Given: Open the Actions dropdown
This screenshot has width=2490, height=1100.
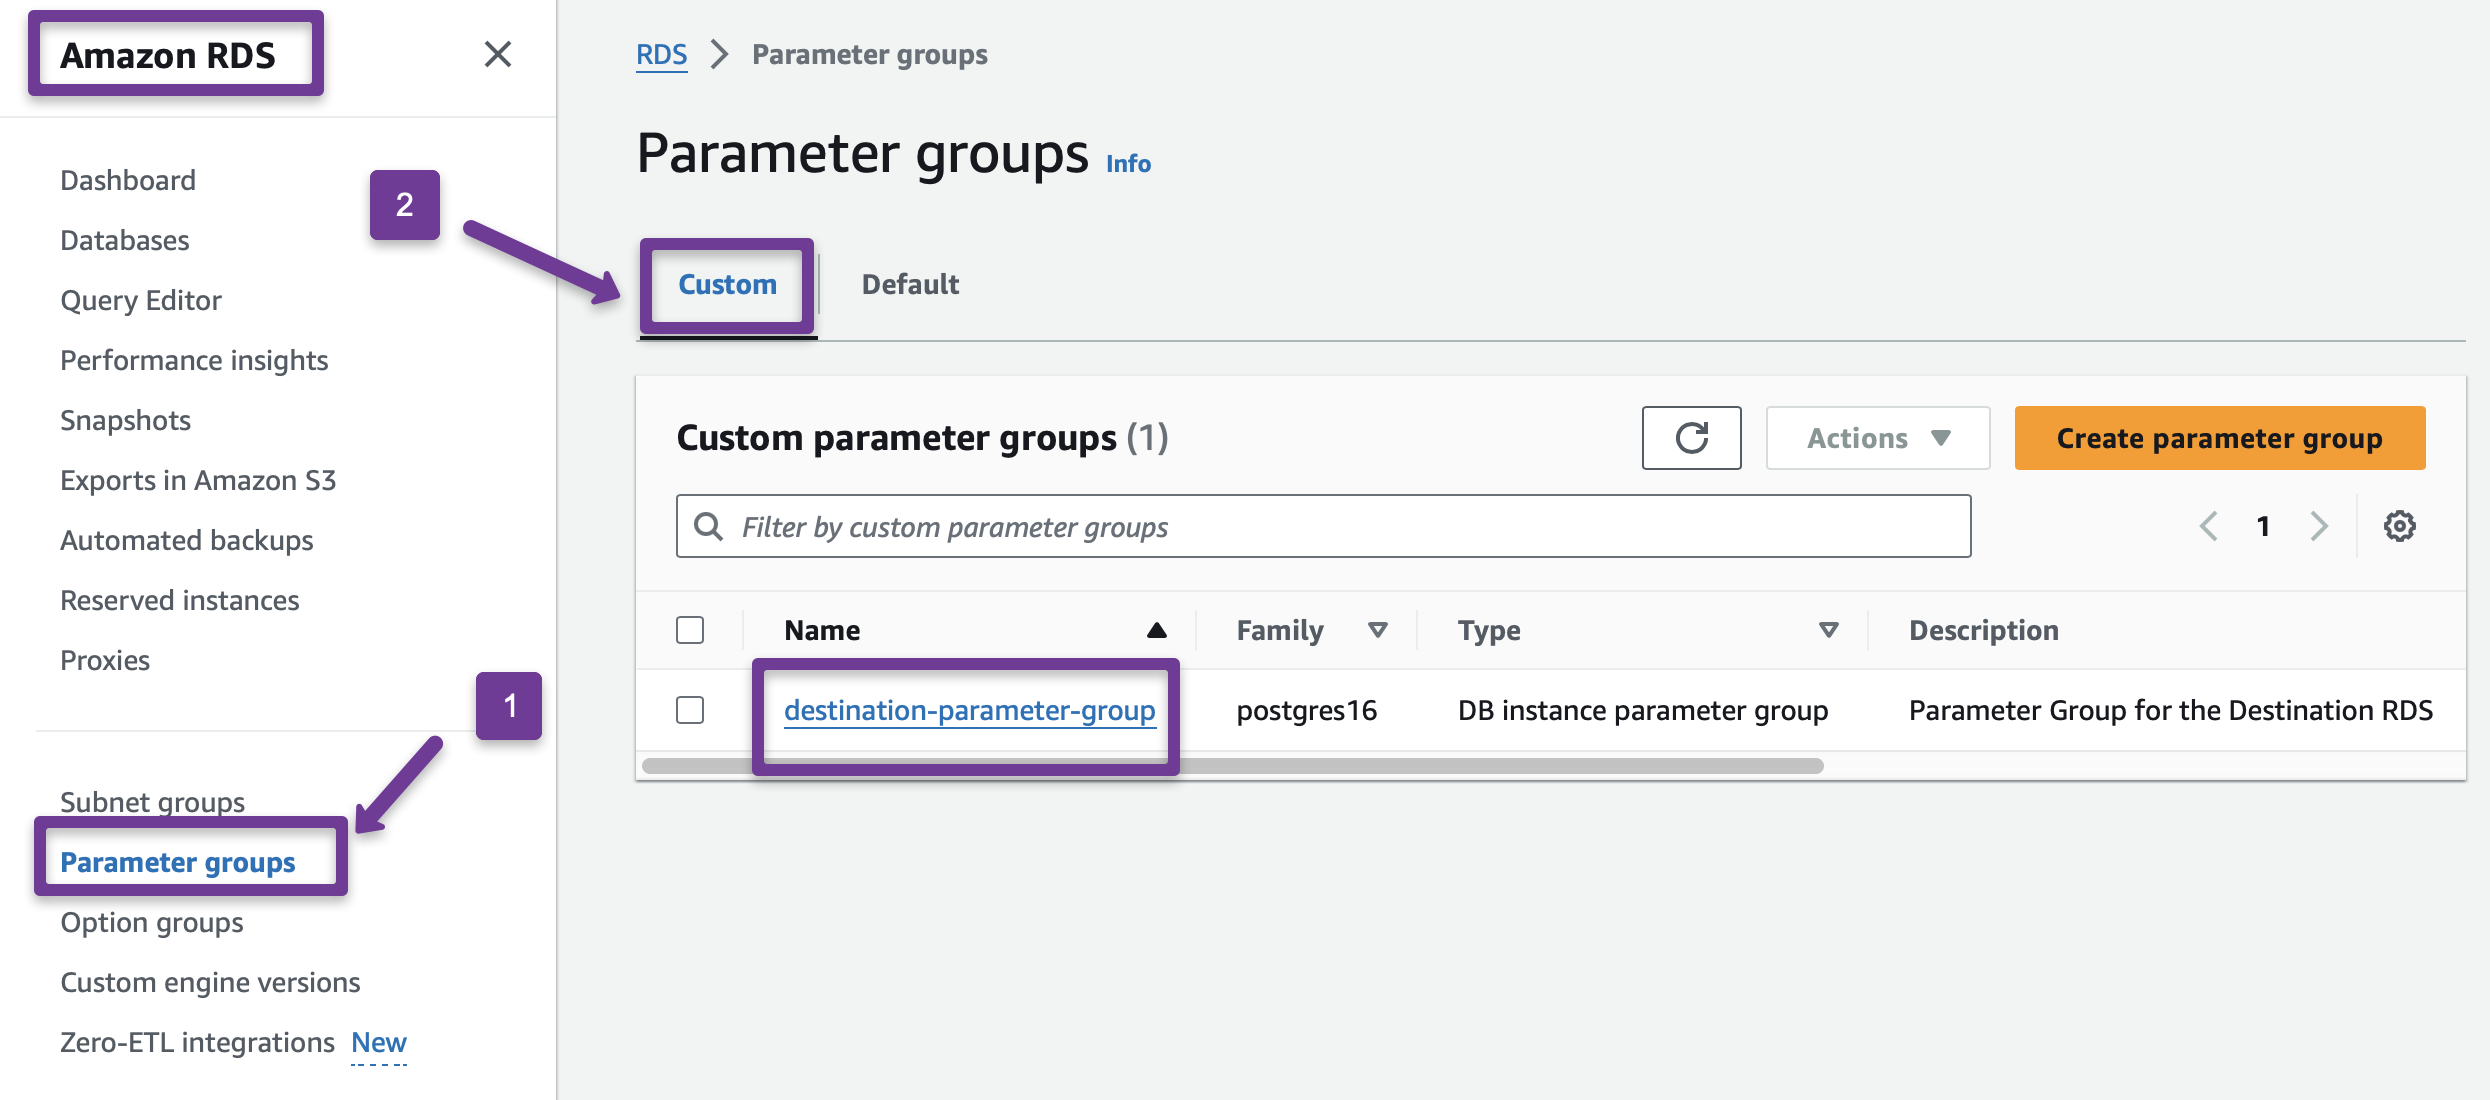Looking at the screenshot, I should pos(1877,438).
